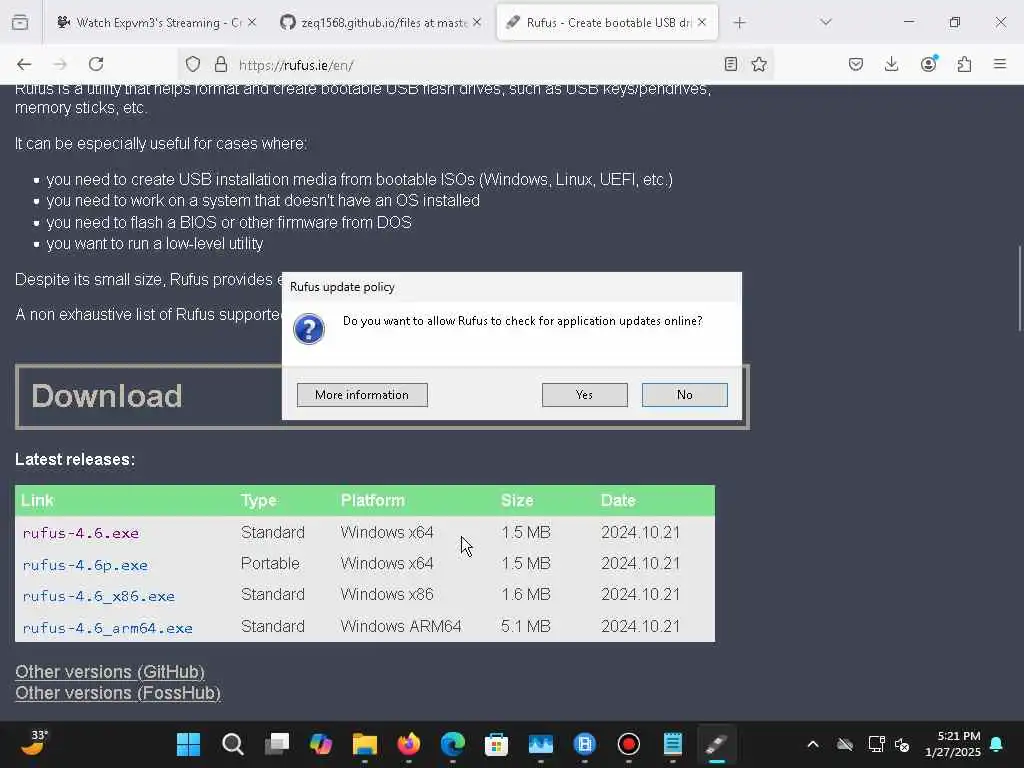The height and width of the screenshot is (768, 1024).
Task: Click the Date column header
Action: 618,500
